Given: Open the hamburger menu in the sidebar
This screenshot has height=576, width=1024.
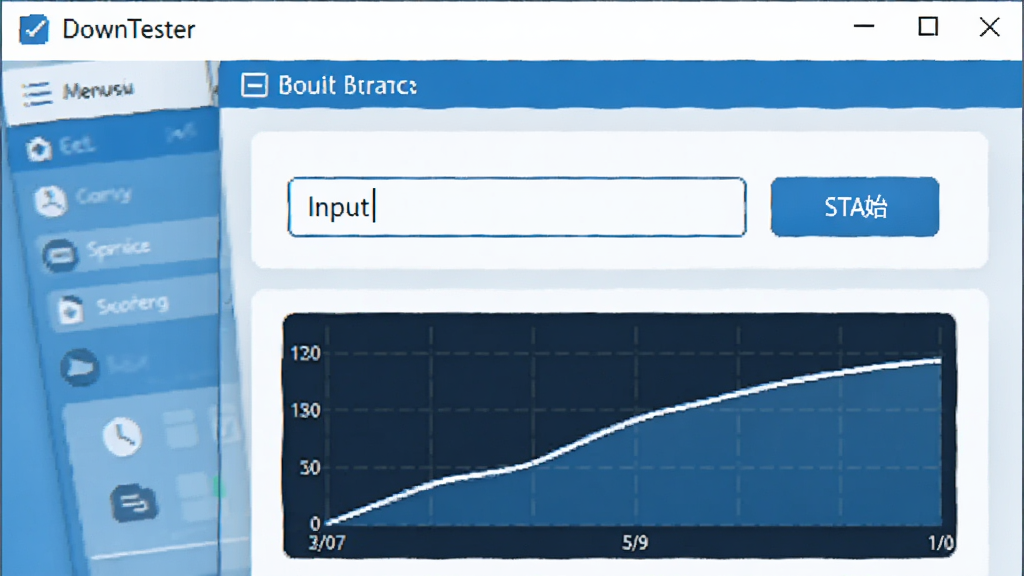Looking at the screenshot, I should coord(37,93).
